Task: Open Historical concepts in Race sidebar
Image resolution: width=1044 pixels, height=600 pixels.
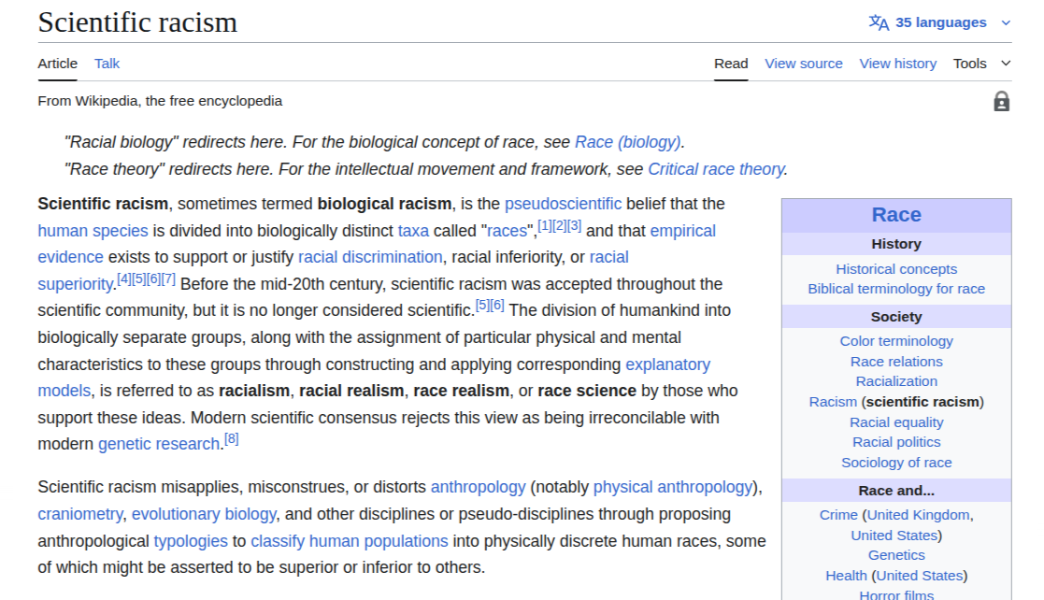Action: (896, 269)
